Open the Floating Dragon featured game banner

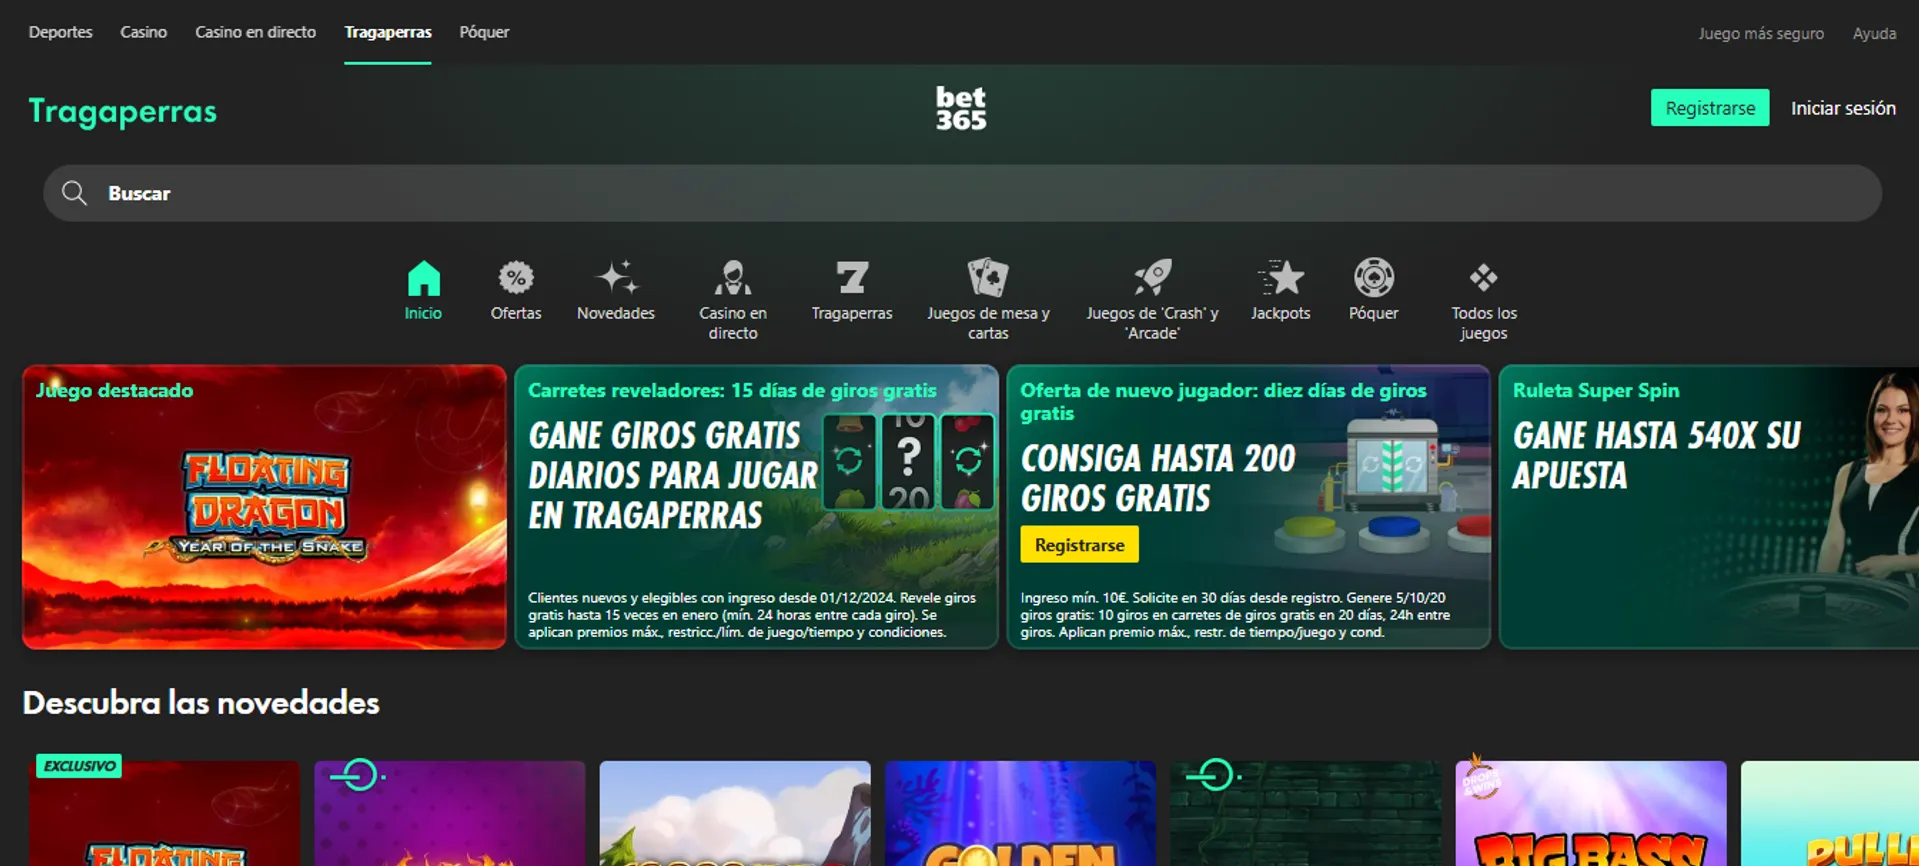point(264,507)
